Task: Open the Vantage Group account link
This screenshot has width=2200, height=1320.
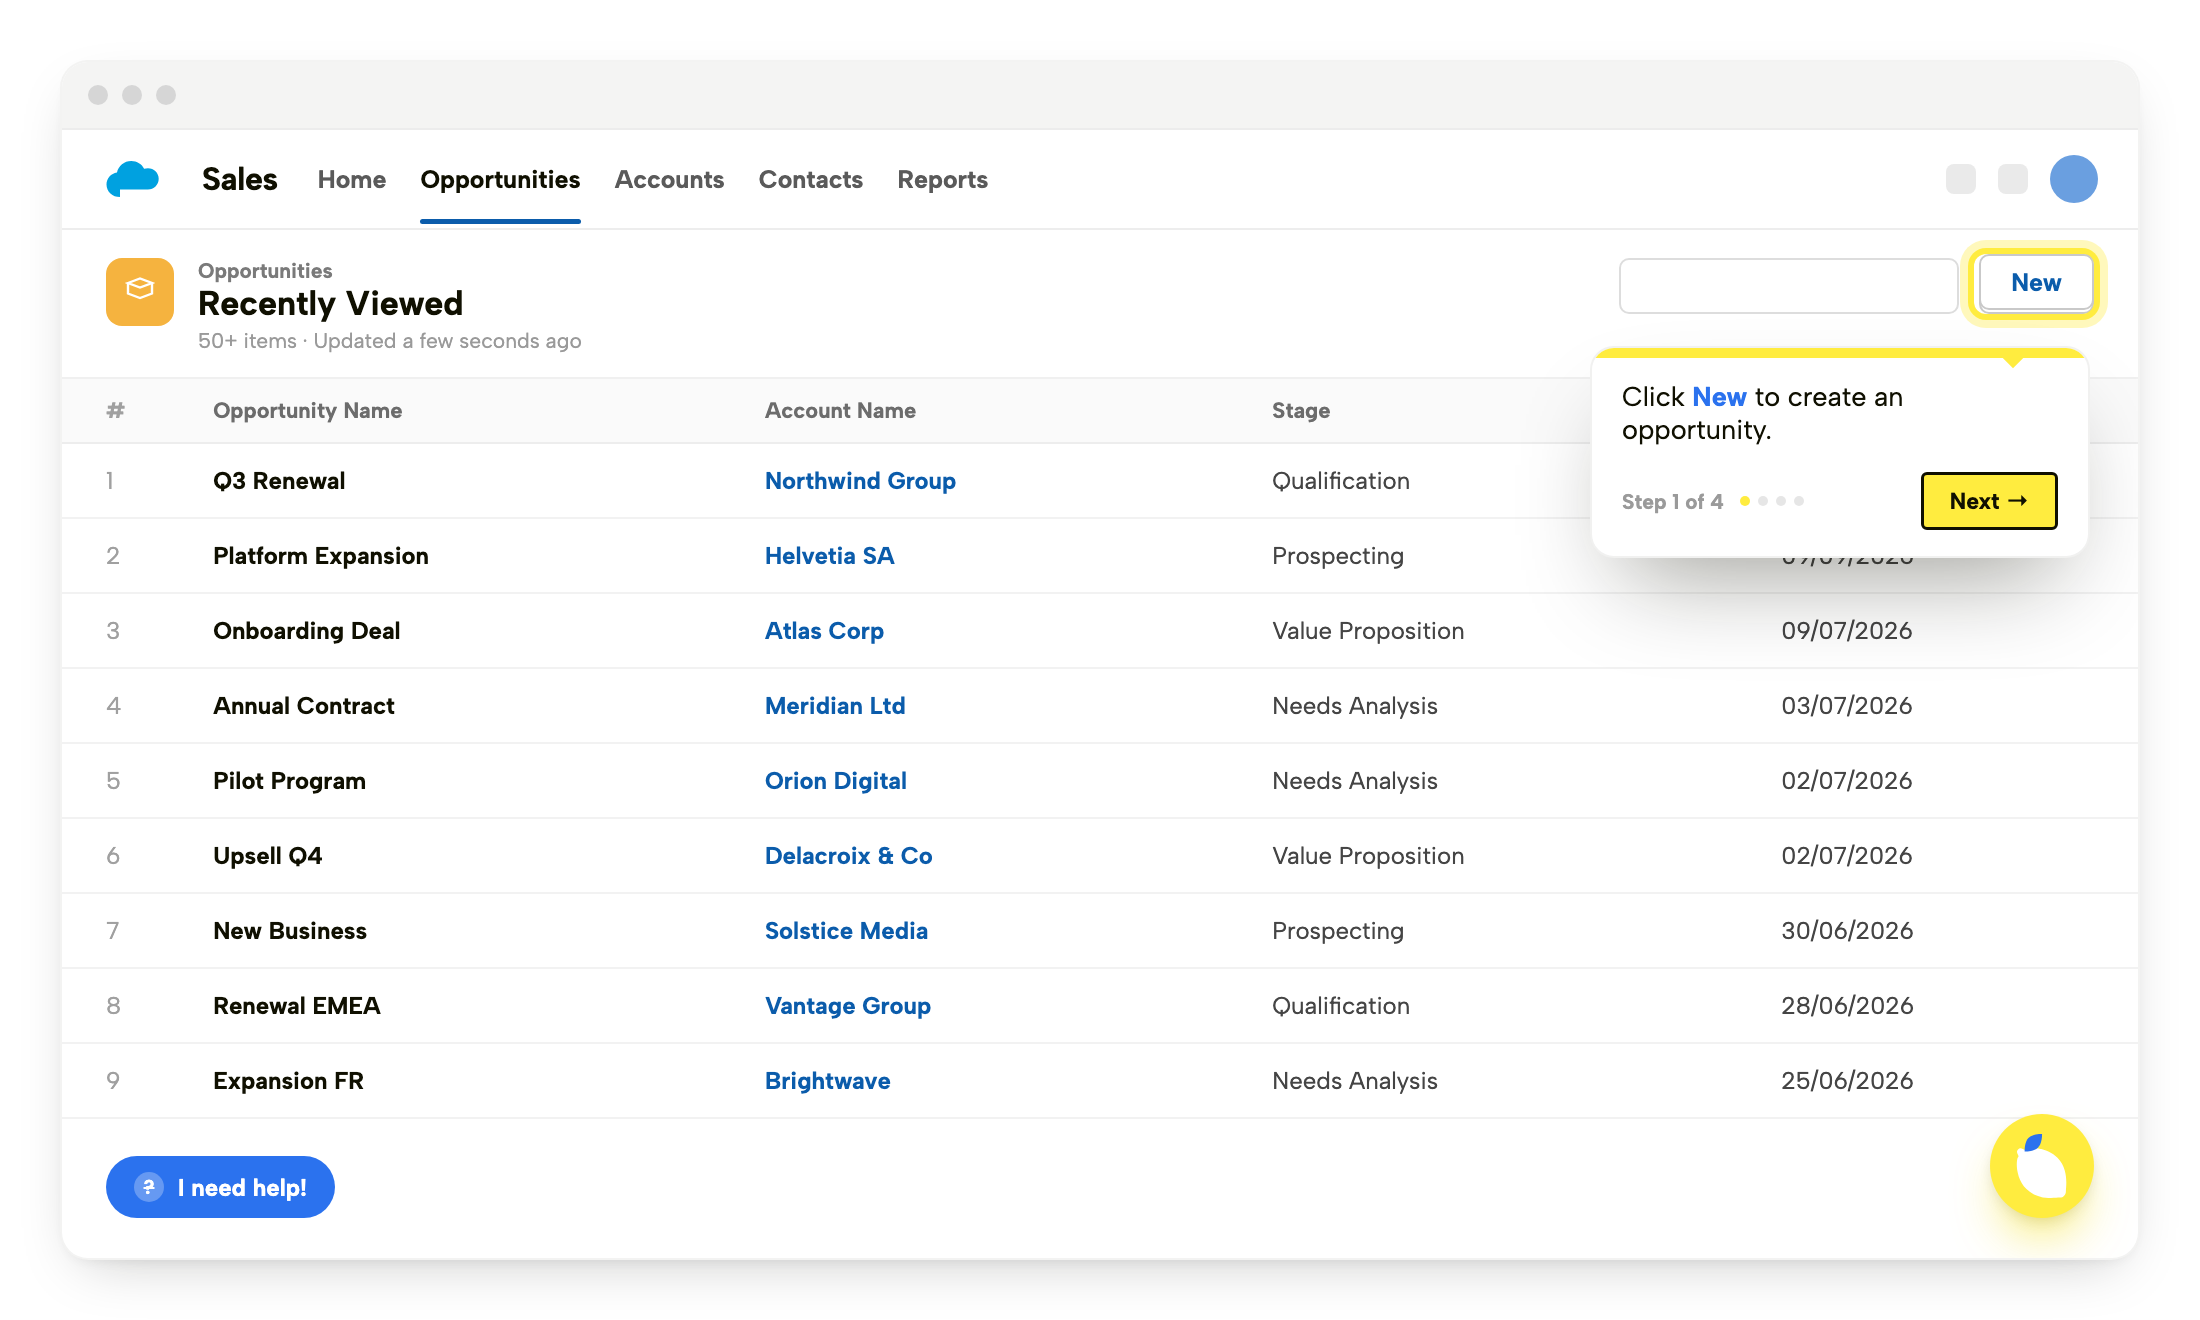Action: coord(848,1006)
